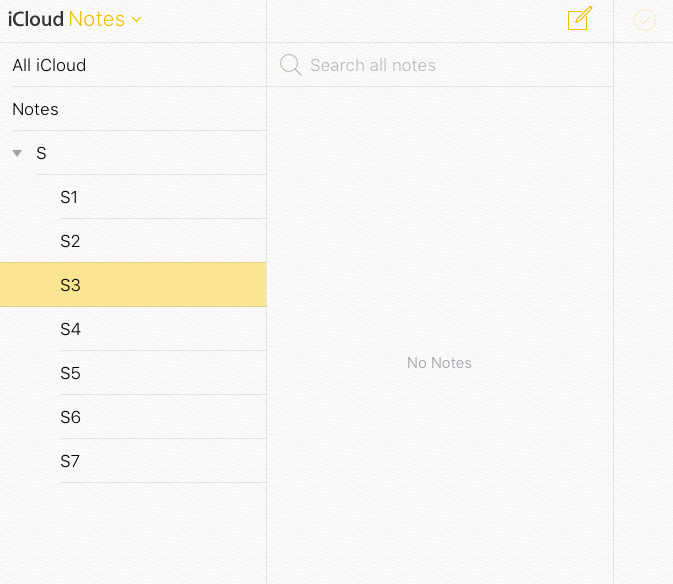Click the checklist checkmark icon

[x=645, y=20]
